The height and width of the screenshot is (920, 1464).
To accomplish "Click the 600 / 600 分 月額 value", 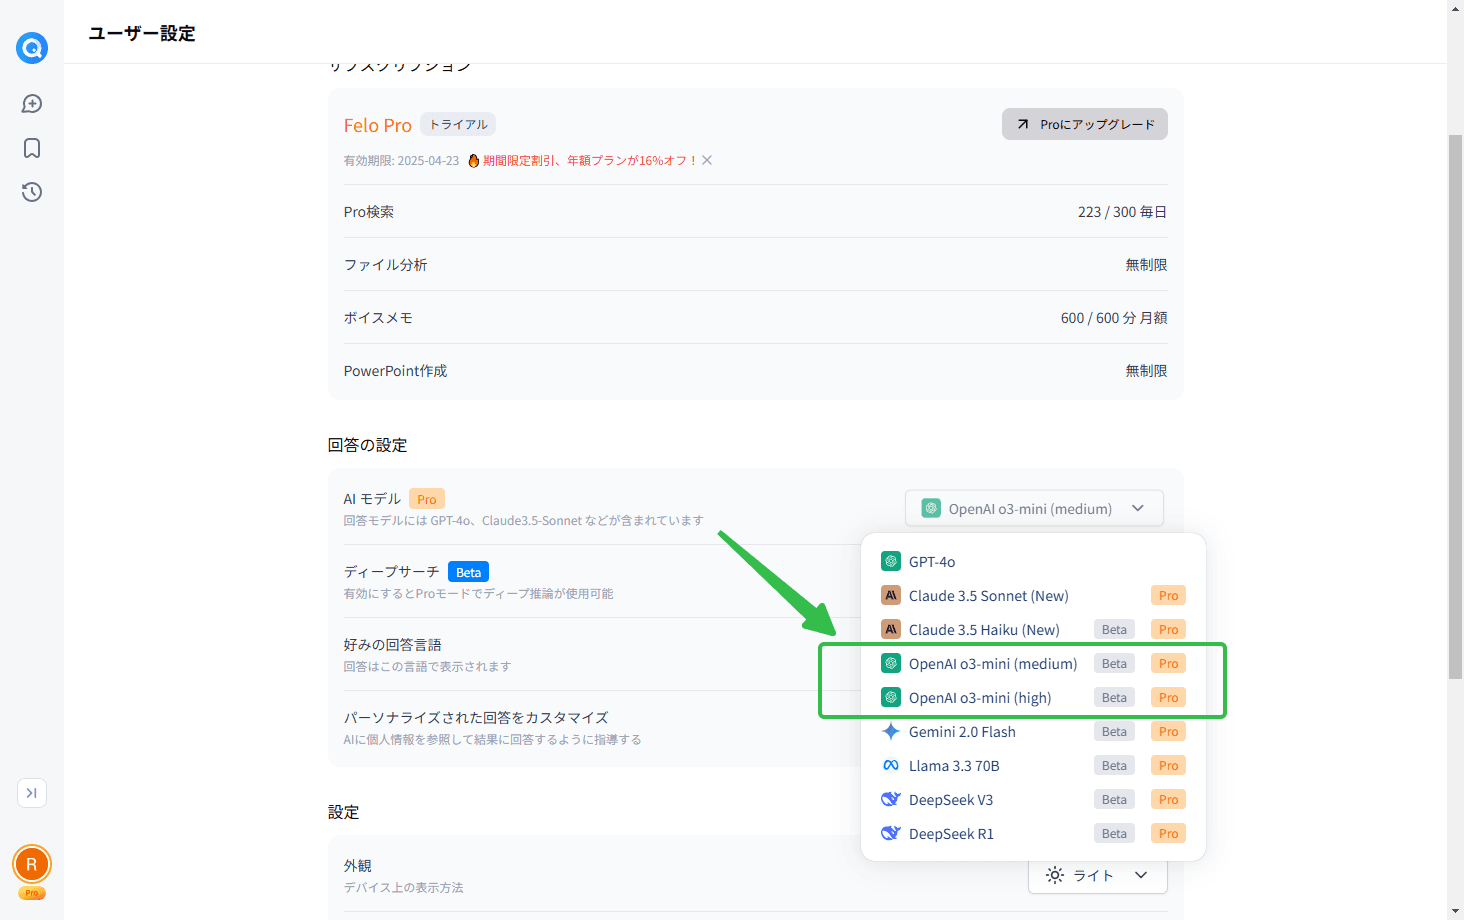I will pyautogui.click(x=1114, y=318).
